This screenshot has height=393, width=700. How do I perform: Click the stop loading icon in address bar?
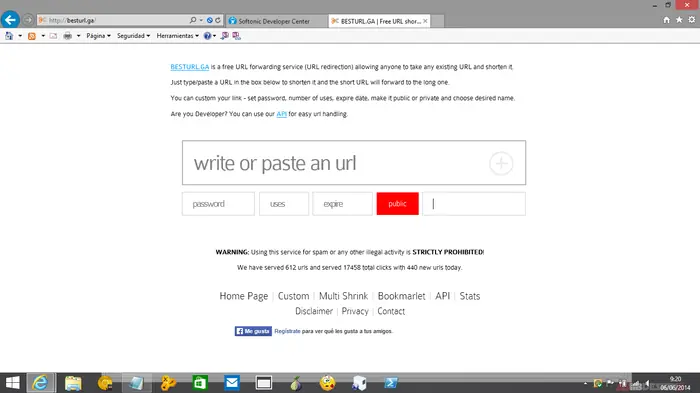tap(209, 20)
